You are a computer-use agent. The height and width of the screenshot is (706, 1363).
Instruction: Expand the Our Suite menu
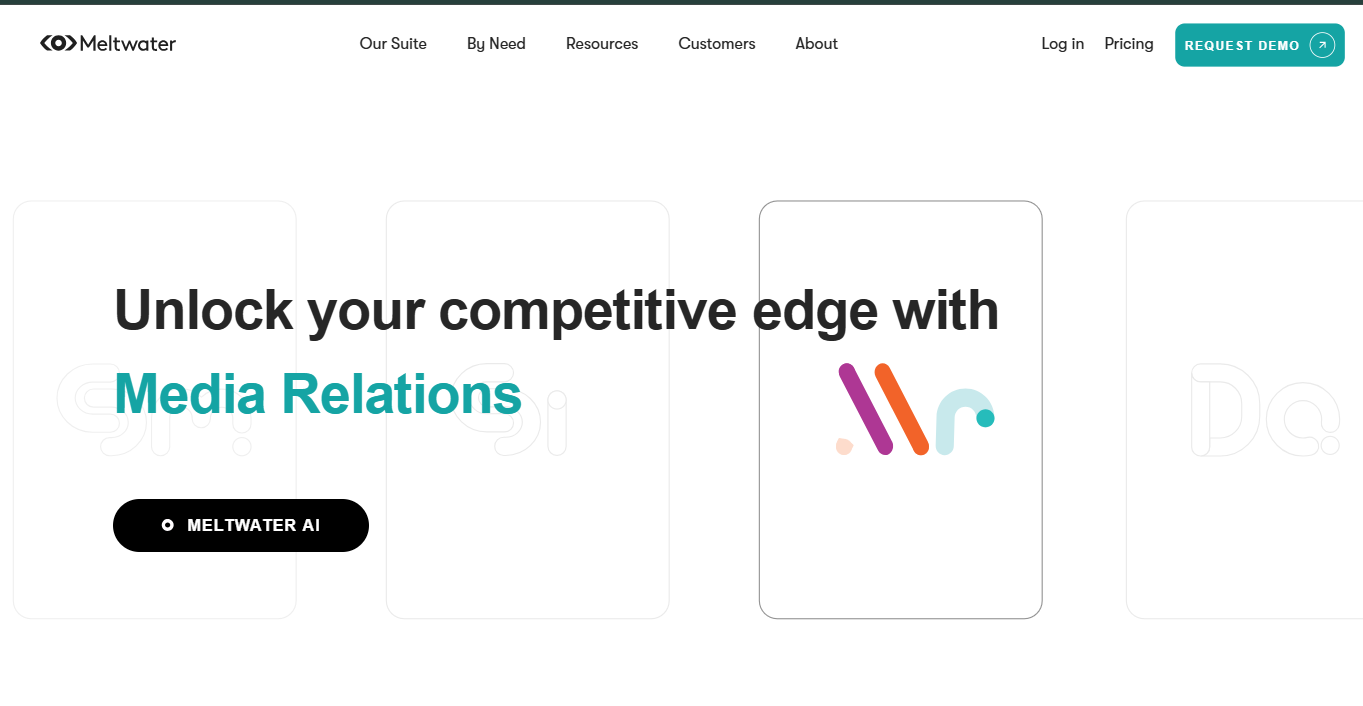pyautogui.click(x=393, y=44)
